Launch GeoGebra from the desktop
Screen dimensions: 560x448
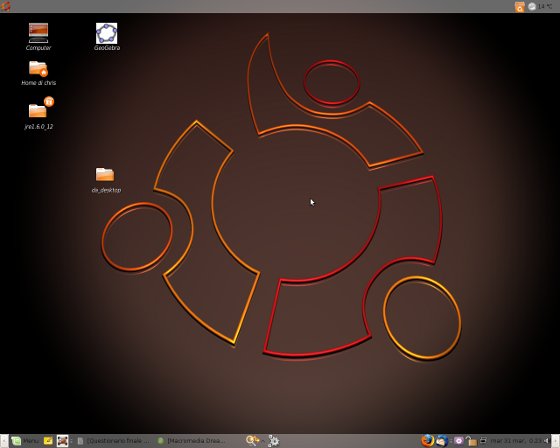pyautogui.click(x=106, y=36)
